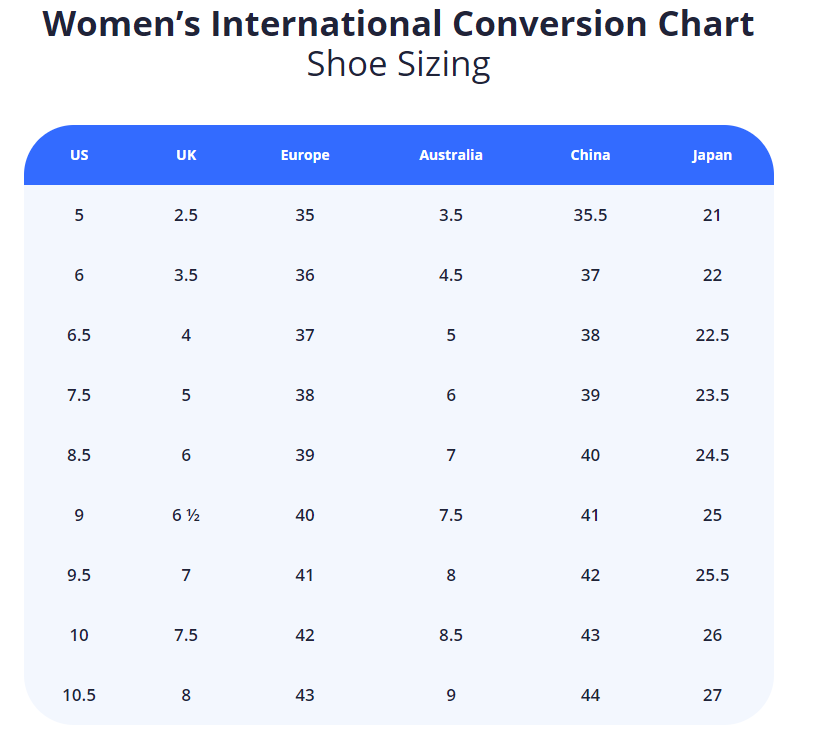The image size is (823, 741).
Task: Click the Japan size 24.5 cell
Action: point(712,455)
